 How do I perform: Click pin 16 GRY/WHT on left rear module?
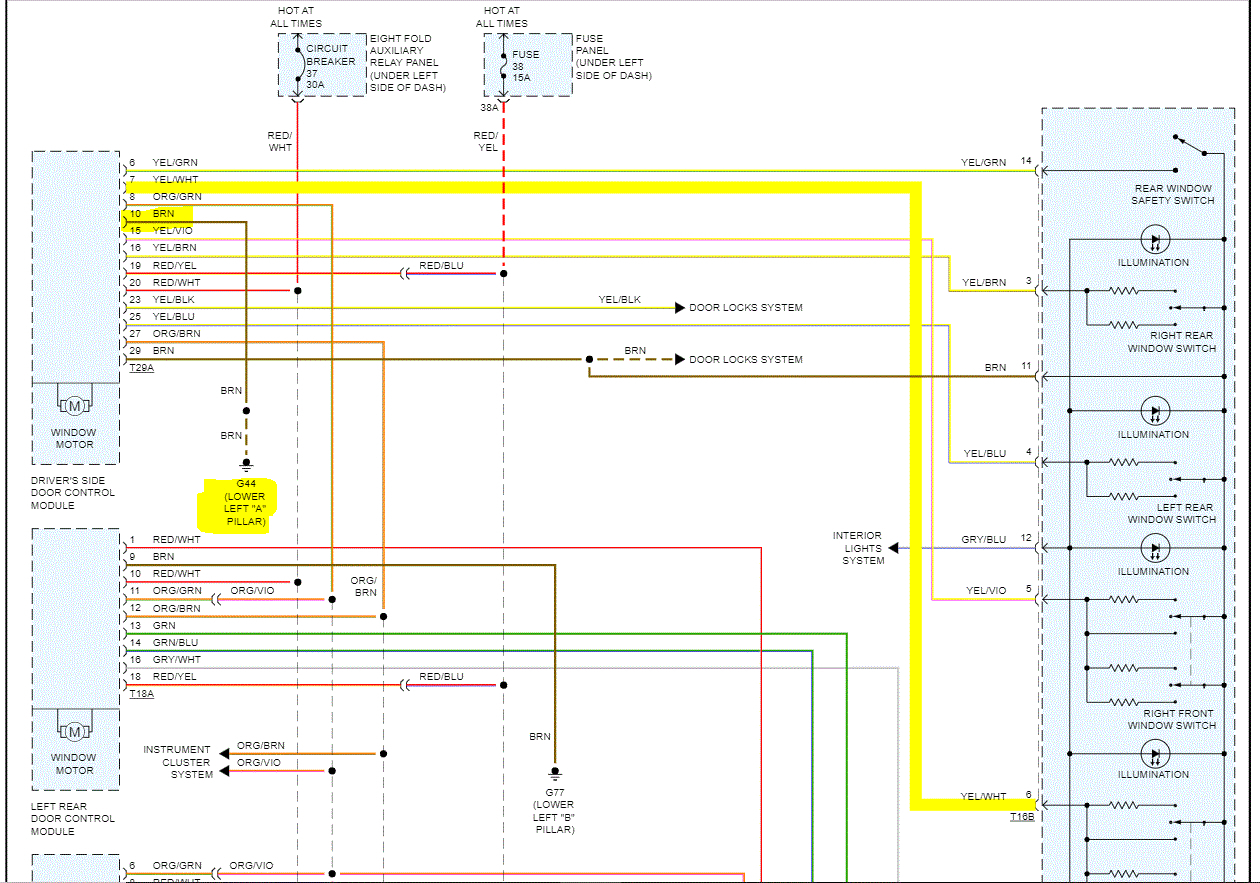[165, 660]
